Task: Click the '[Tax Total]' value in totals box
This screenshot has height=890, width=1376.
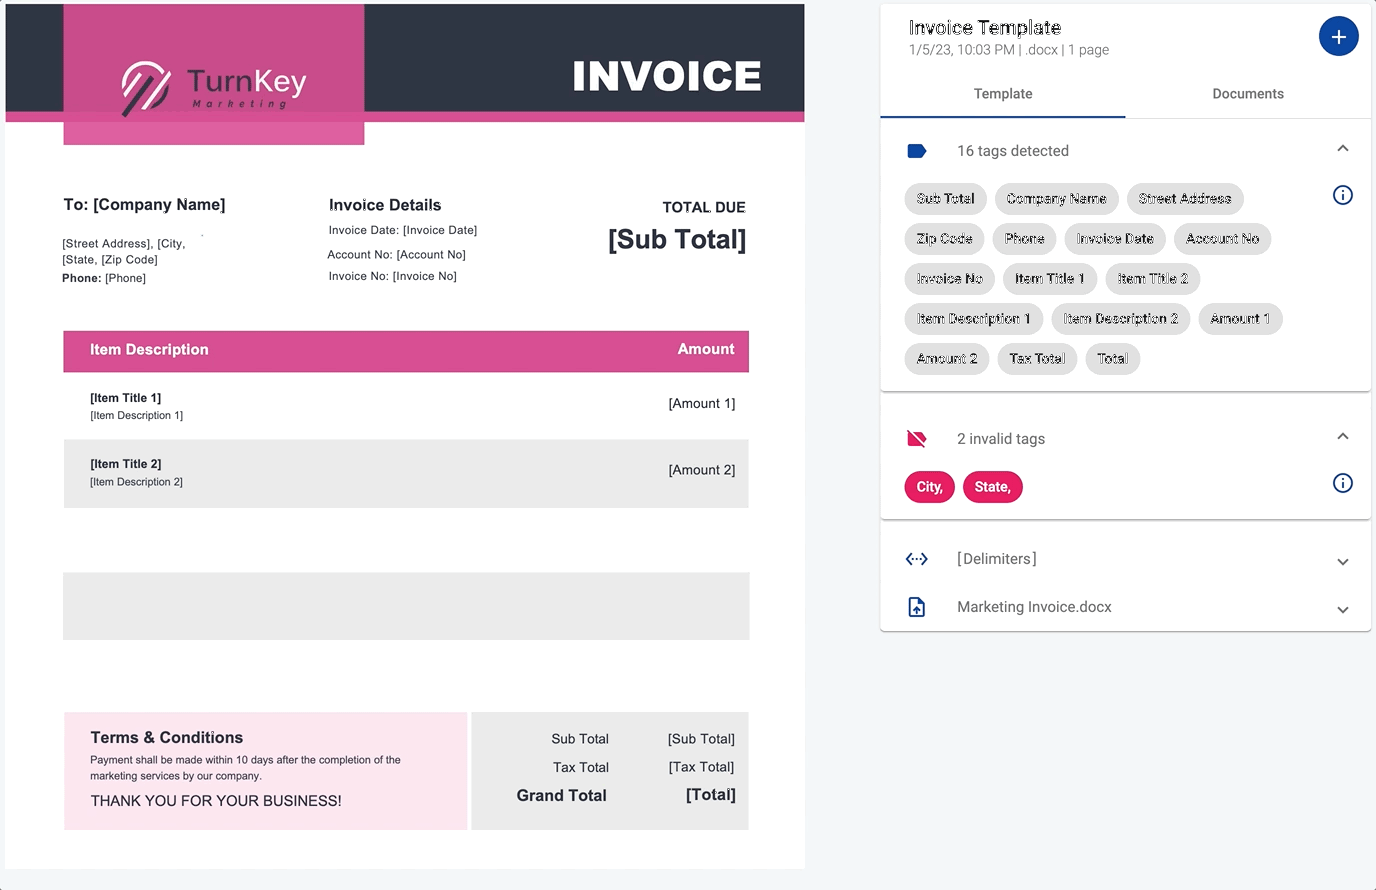Action: (x=701, y=767)
